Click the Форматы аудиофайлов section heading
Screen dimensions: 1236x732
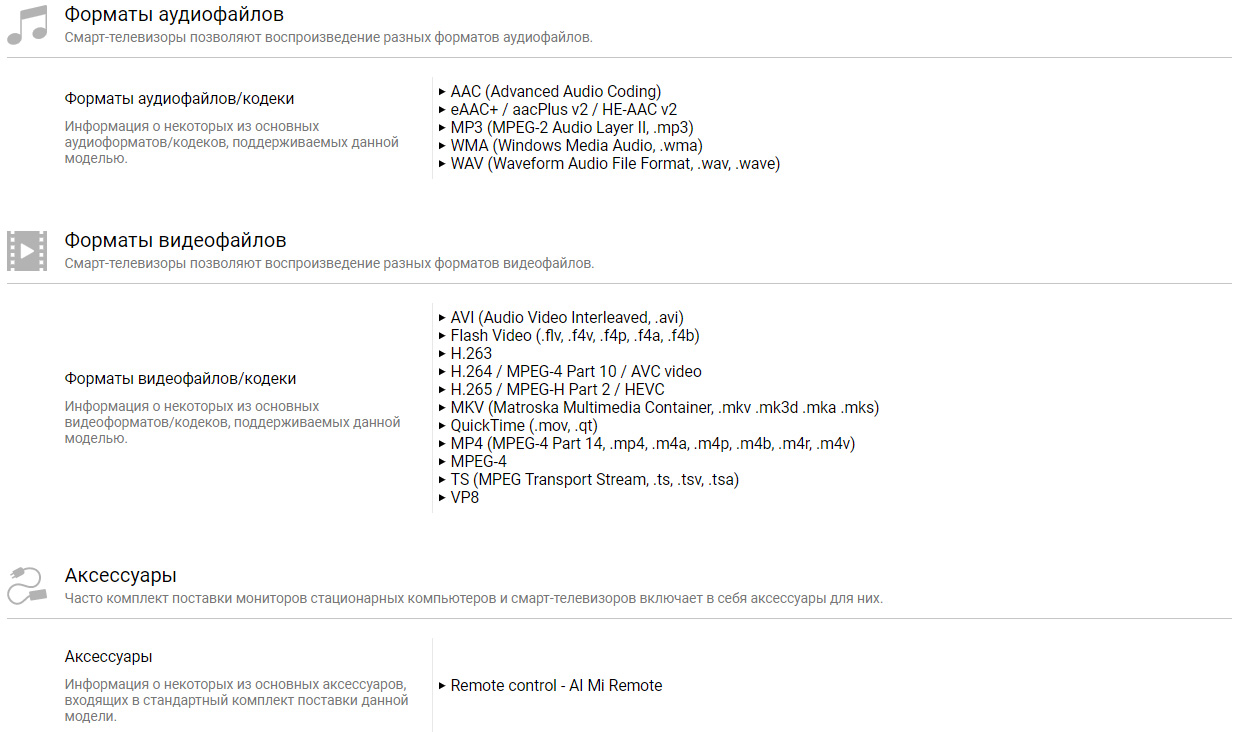click(x=174, y=14)
